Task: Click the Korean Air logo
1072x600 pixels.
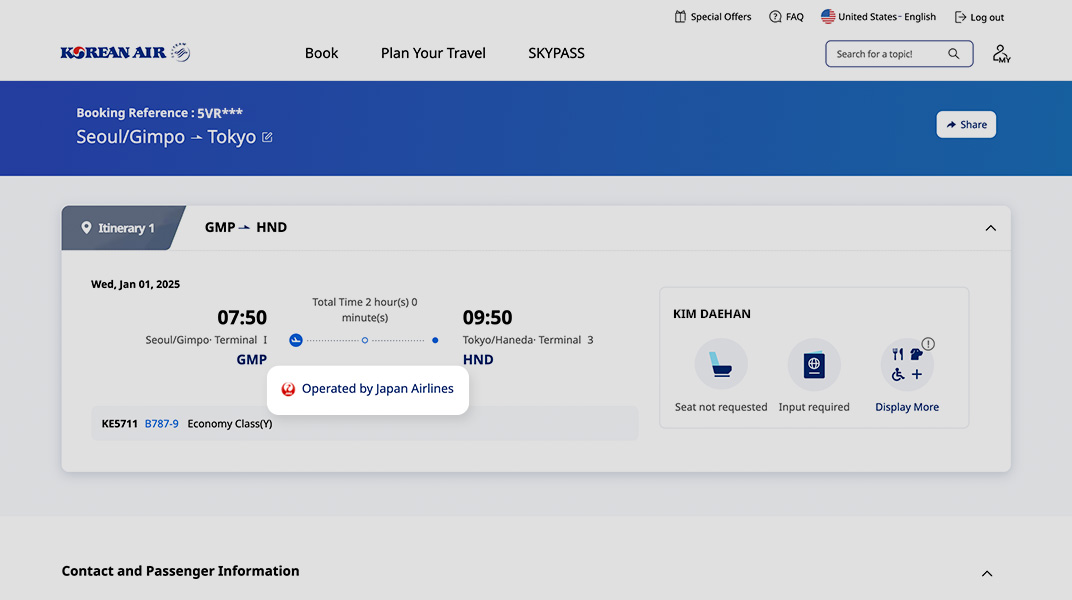Action: pyautogui.click(x=125, y=53)
